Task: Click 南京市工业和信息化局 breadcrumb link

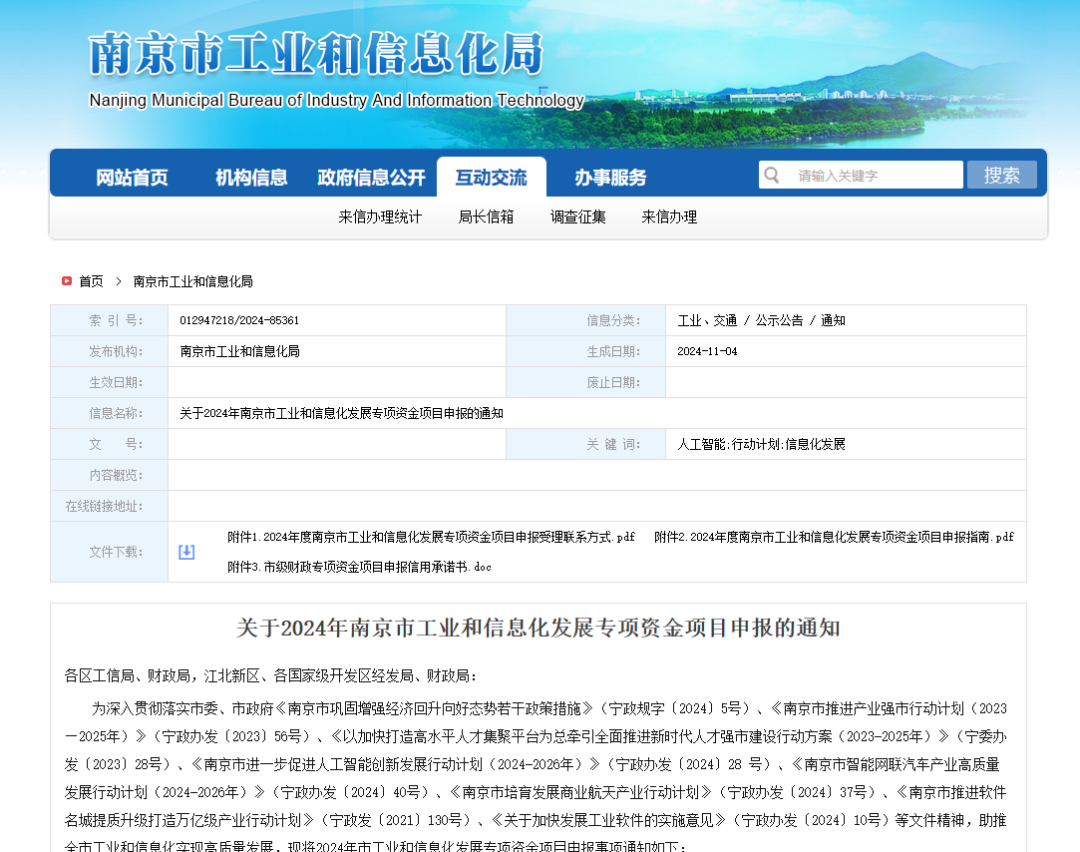Action: click(x=193, y=281)
